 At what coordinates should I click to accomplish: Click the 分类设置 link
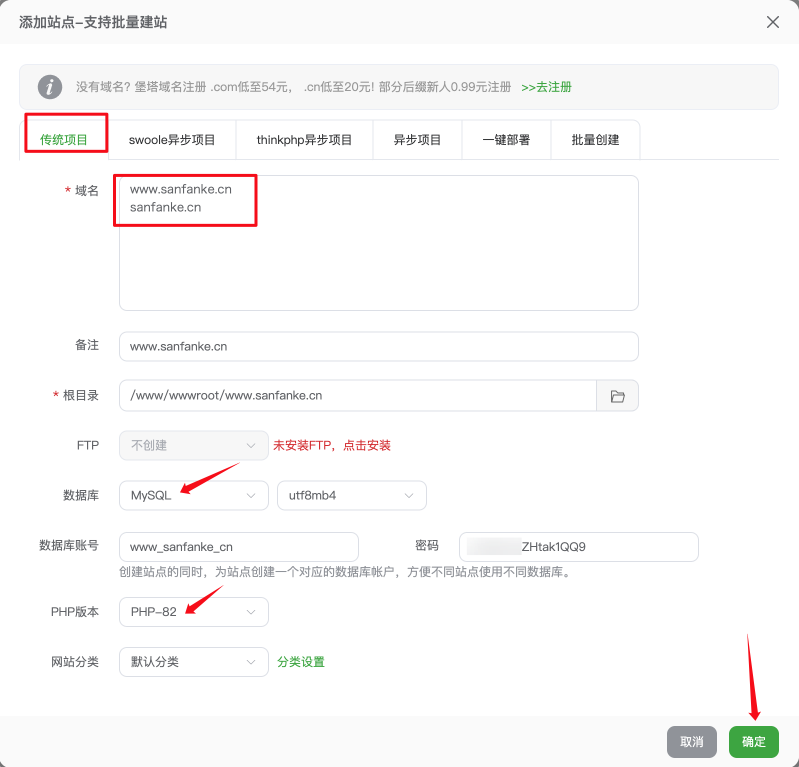[x=301, y=662]
